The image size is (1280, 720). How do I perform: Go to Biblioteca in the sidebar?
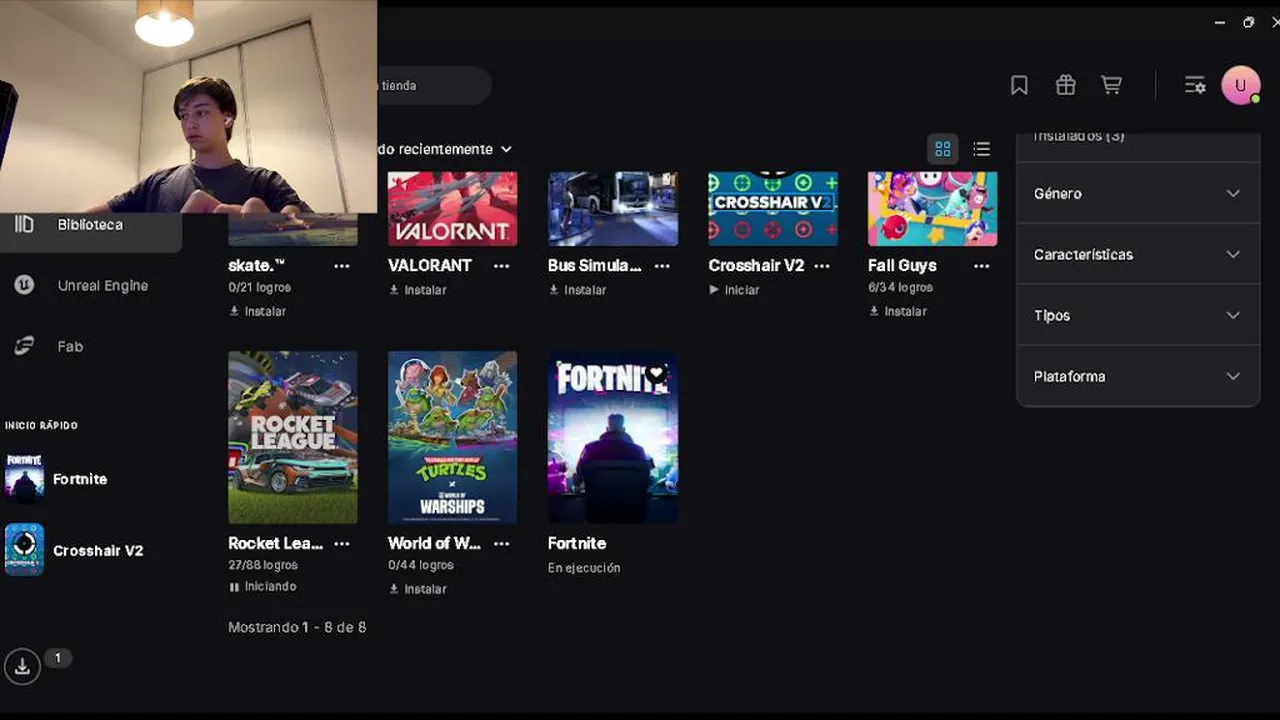pos(91,225)
